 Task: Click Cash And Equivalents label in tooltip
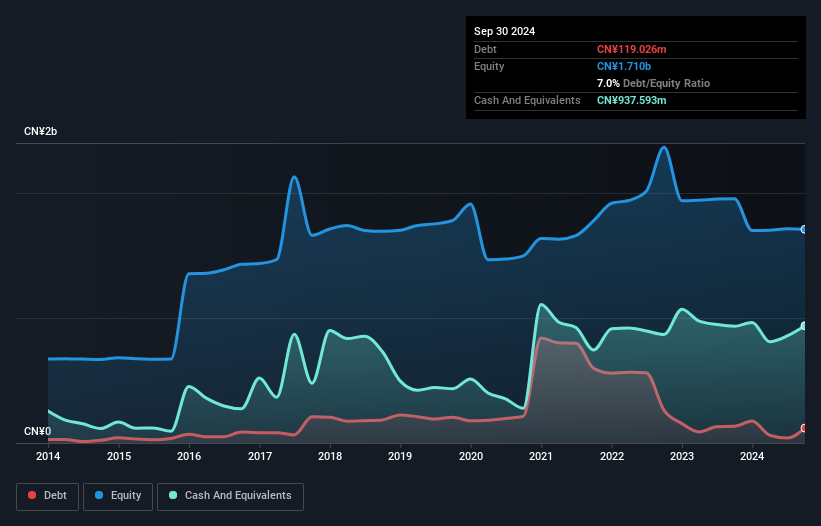527,100
